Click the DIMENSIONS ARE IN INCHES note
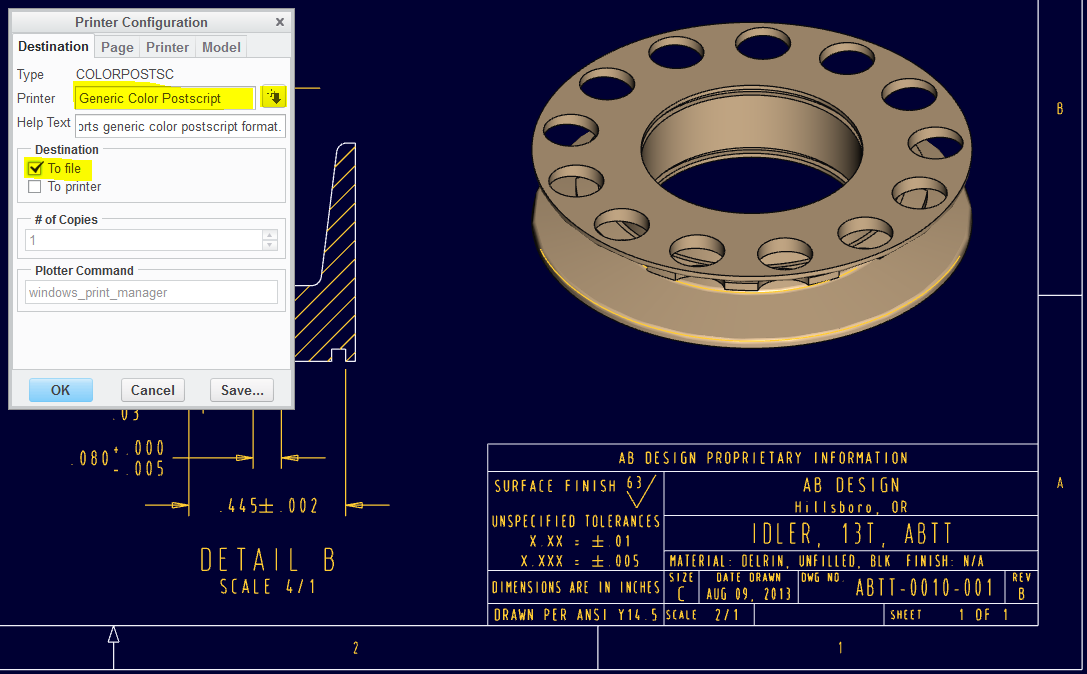This screenshot has width=1087, height=674. click(575, 587)
